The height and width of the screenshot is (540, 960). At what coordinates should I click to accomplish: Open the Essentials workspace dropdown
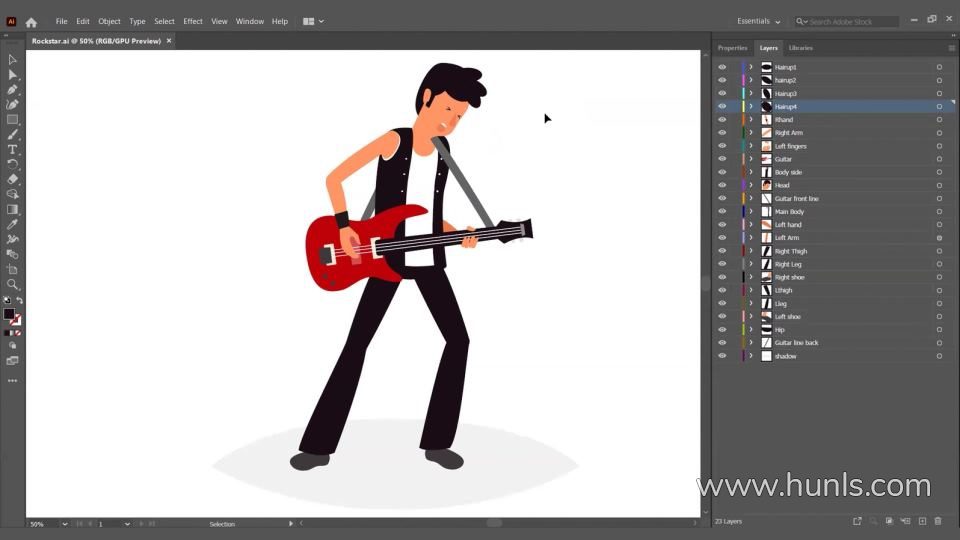[759, 21]
